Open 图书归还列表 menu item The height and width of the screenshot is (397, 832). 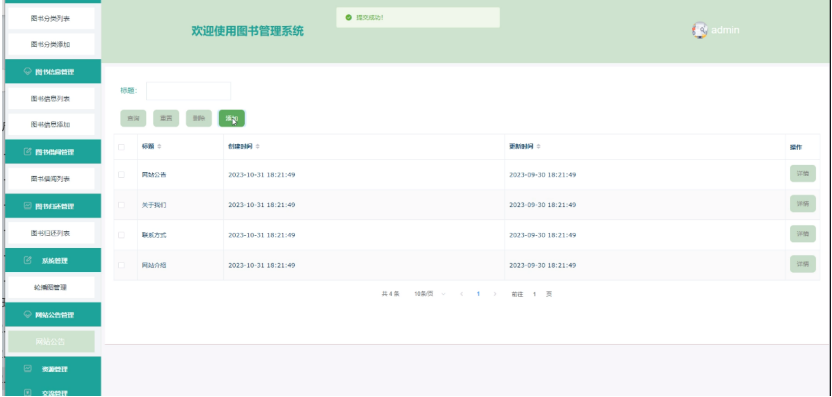pyautogui.click(x=51, y=233)
